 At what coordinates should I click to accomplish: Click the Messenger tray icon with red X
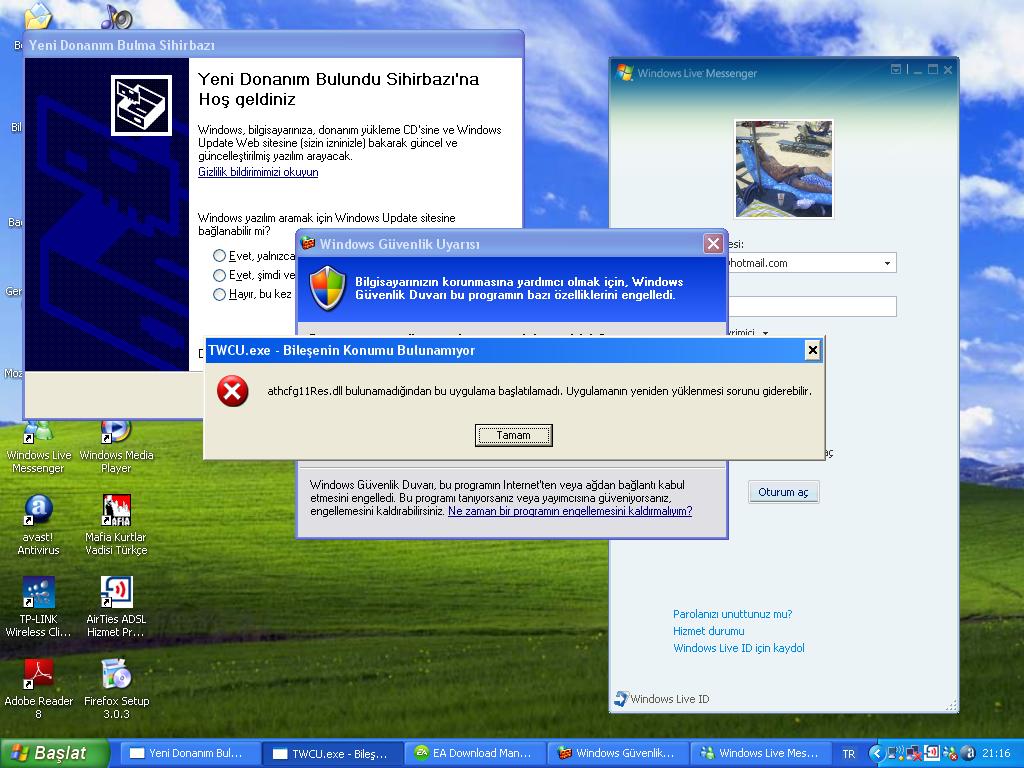click(950, 753)
